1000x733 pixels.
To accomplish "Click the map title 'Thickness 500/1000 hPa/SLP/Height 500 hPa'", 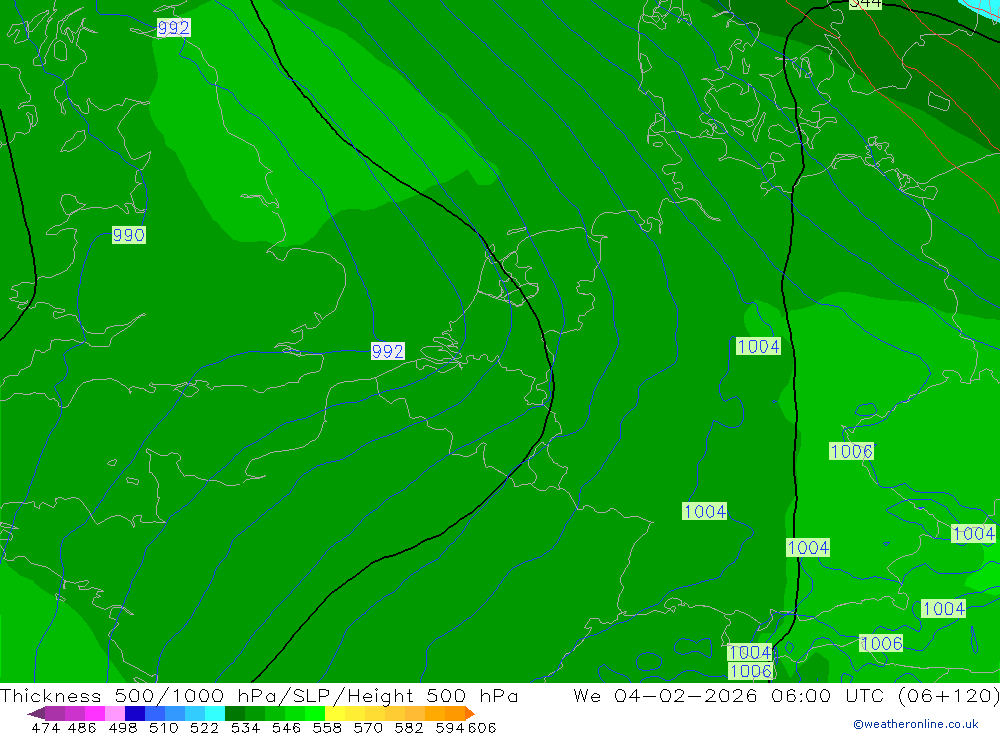I will [259, 695].
